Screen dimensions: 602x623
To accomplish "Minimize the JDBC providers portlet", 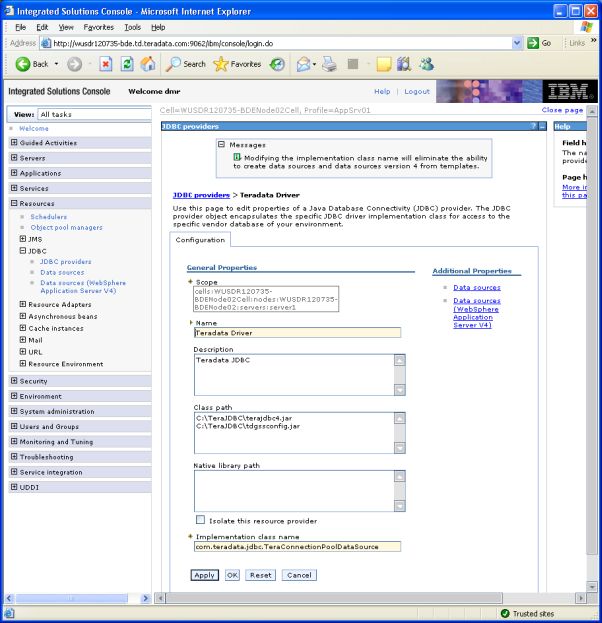I will [x=542, y=126].
